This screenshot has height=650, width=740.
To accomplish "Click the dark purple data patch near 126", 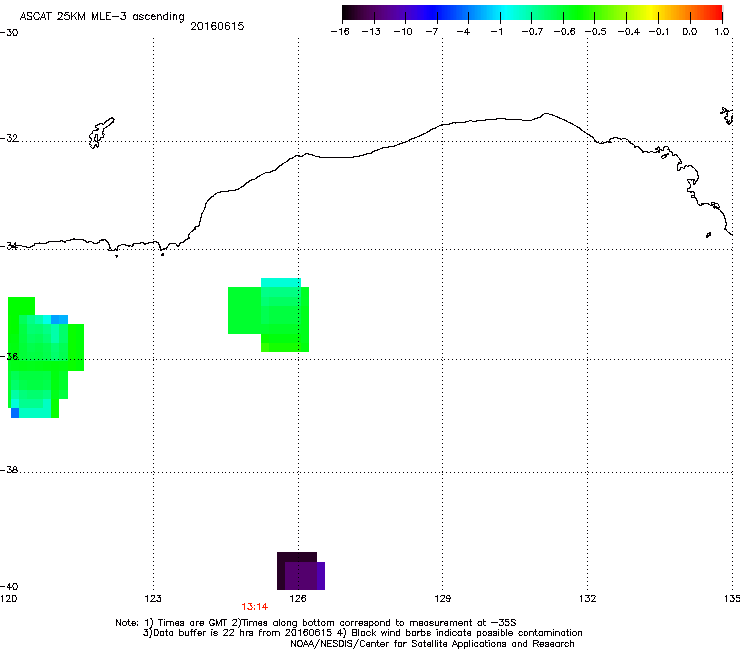I will click(x=301, y=571).
